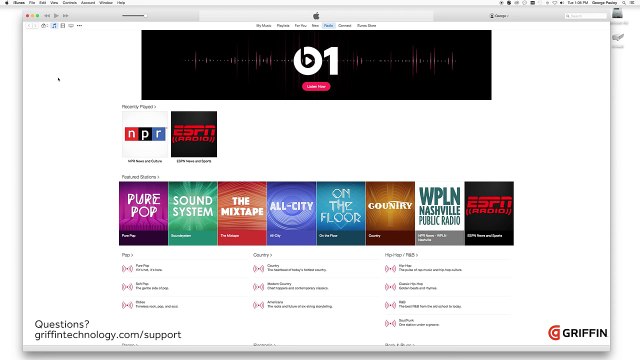Switch to the Connect tab
This screenshot has height=360, width=640.
(345, 26)
